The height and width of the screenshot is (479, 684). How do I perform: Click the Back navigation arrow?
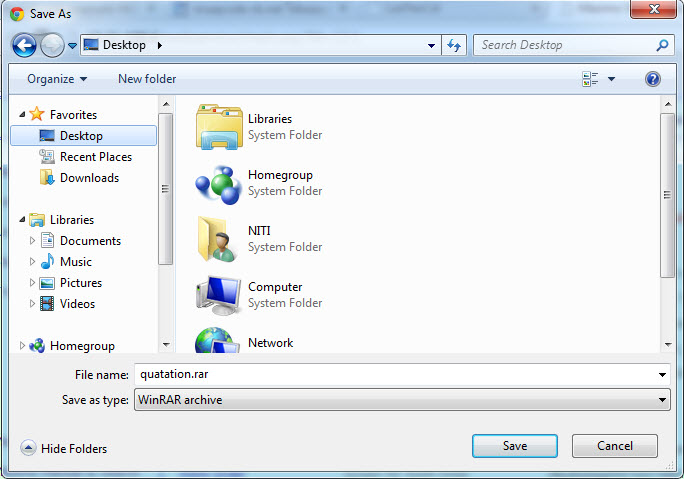[24, 45]
